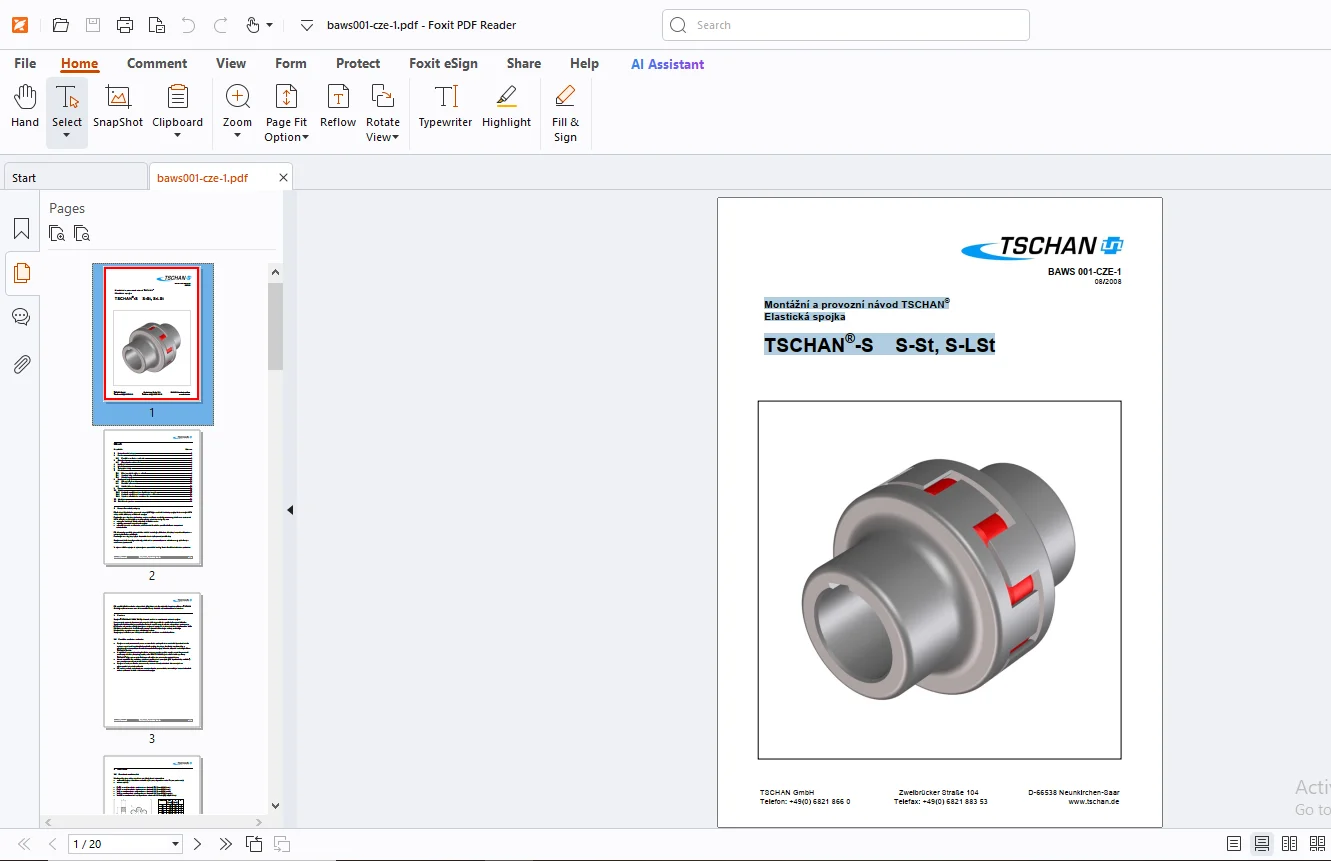Select the Typewriter tool
The height and width of the screenshot is (861, 1331).
(445, 106)
